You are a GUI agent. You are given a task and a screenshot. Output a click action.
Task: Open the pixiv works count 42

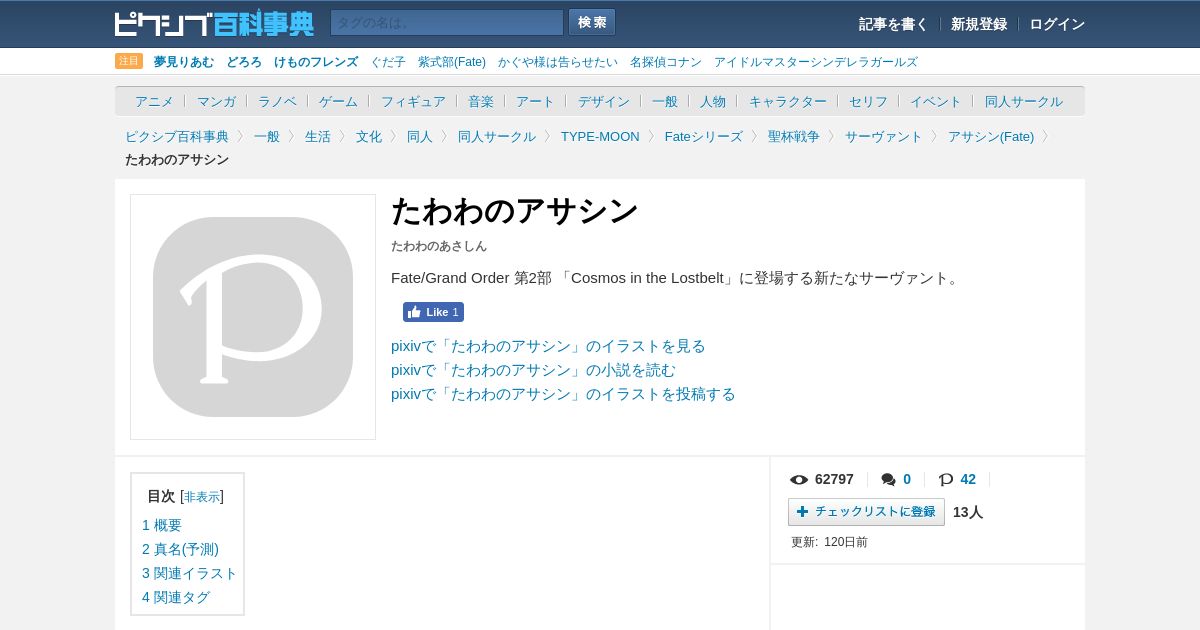[x=968, y=479]
